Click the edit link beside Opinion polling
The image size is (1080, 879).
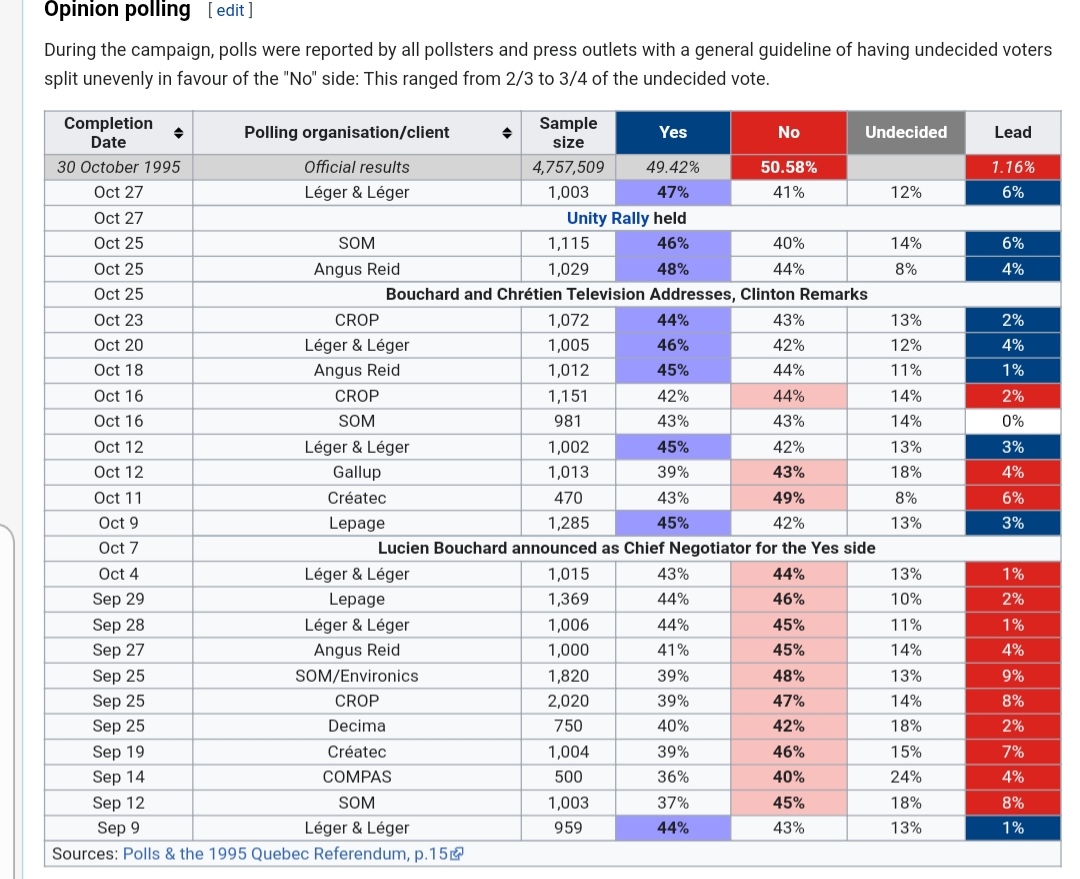[x=229, y=10]
